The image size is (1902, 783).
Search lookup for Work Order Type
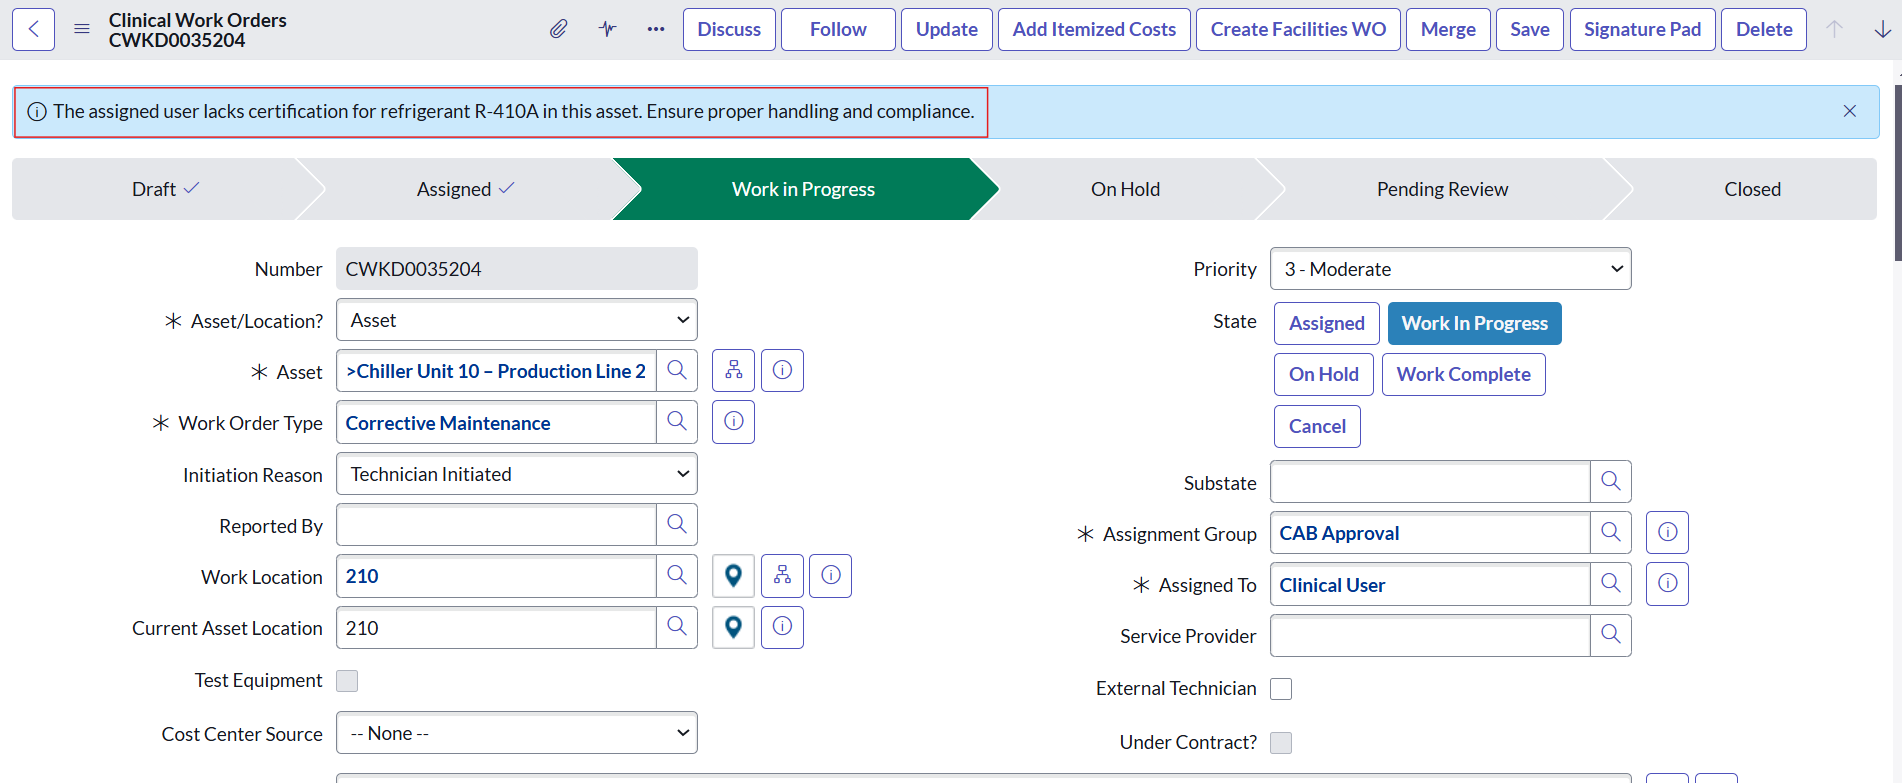pos(677,422)
